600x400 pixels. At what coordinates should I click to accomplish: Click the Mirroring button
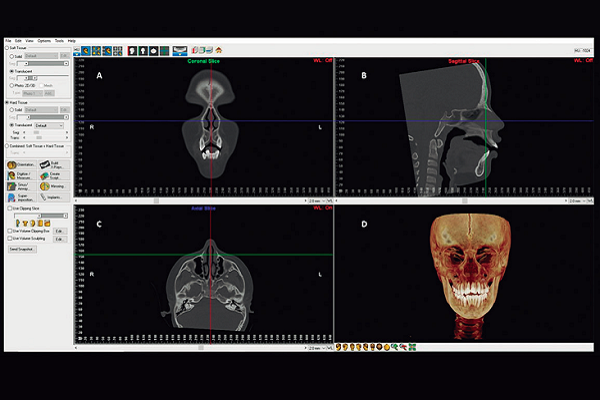pyautogui.click(x=54, y=186)
